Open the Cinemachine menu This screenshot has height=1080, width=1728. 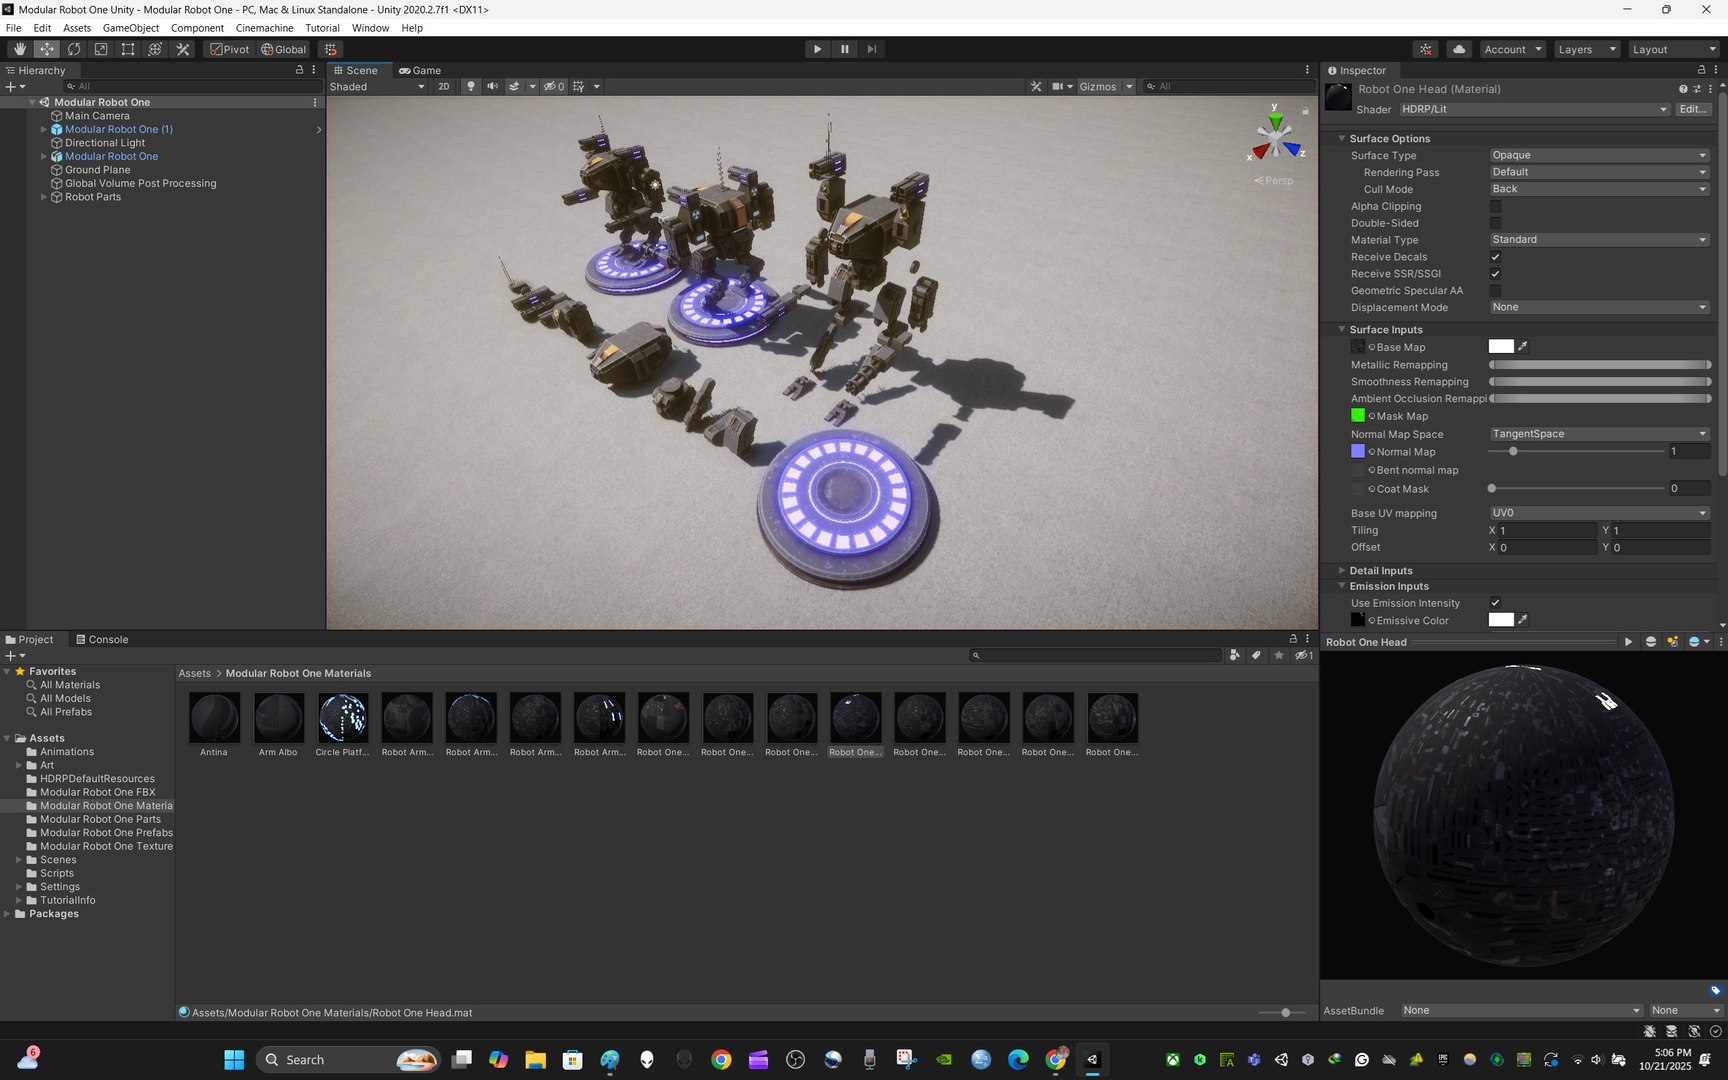[x=264, y=28]
